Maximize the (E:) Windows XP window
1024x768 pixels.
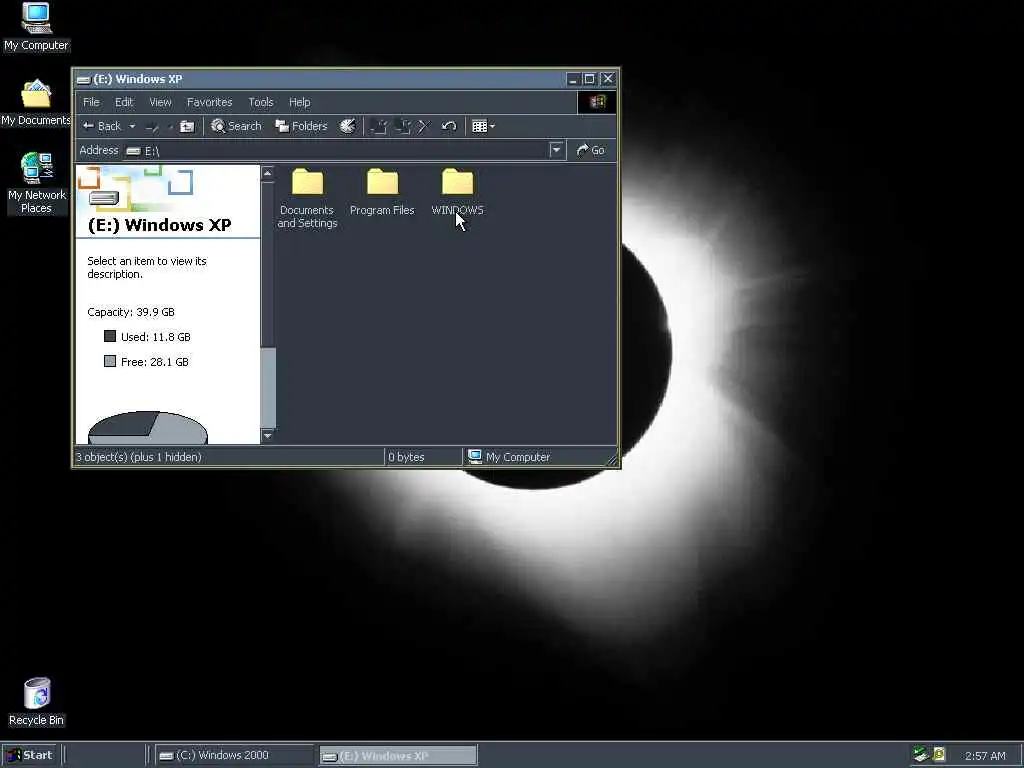(x=589, y=79)
